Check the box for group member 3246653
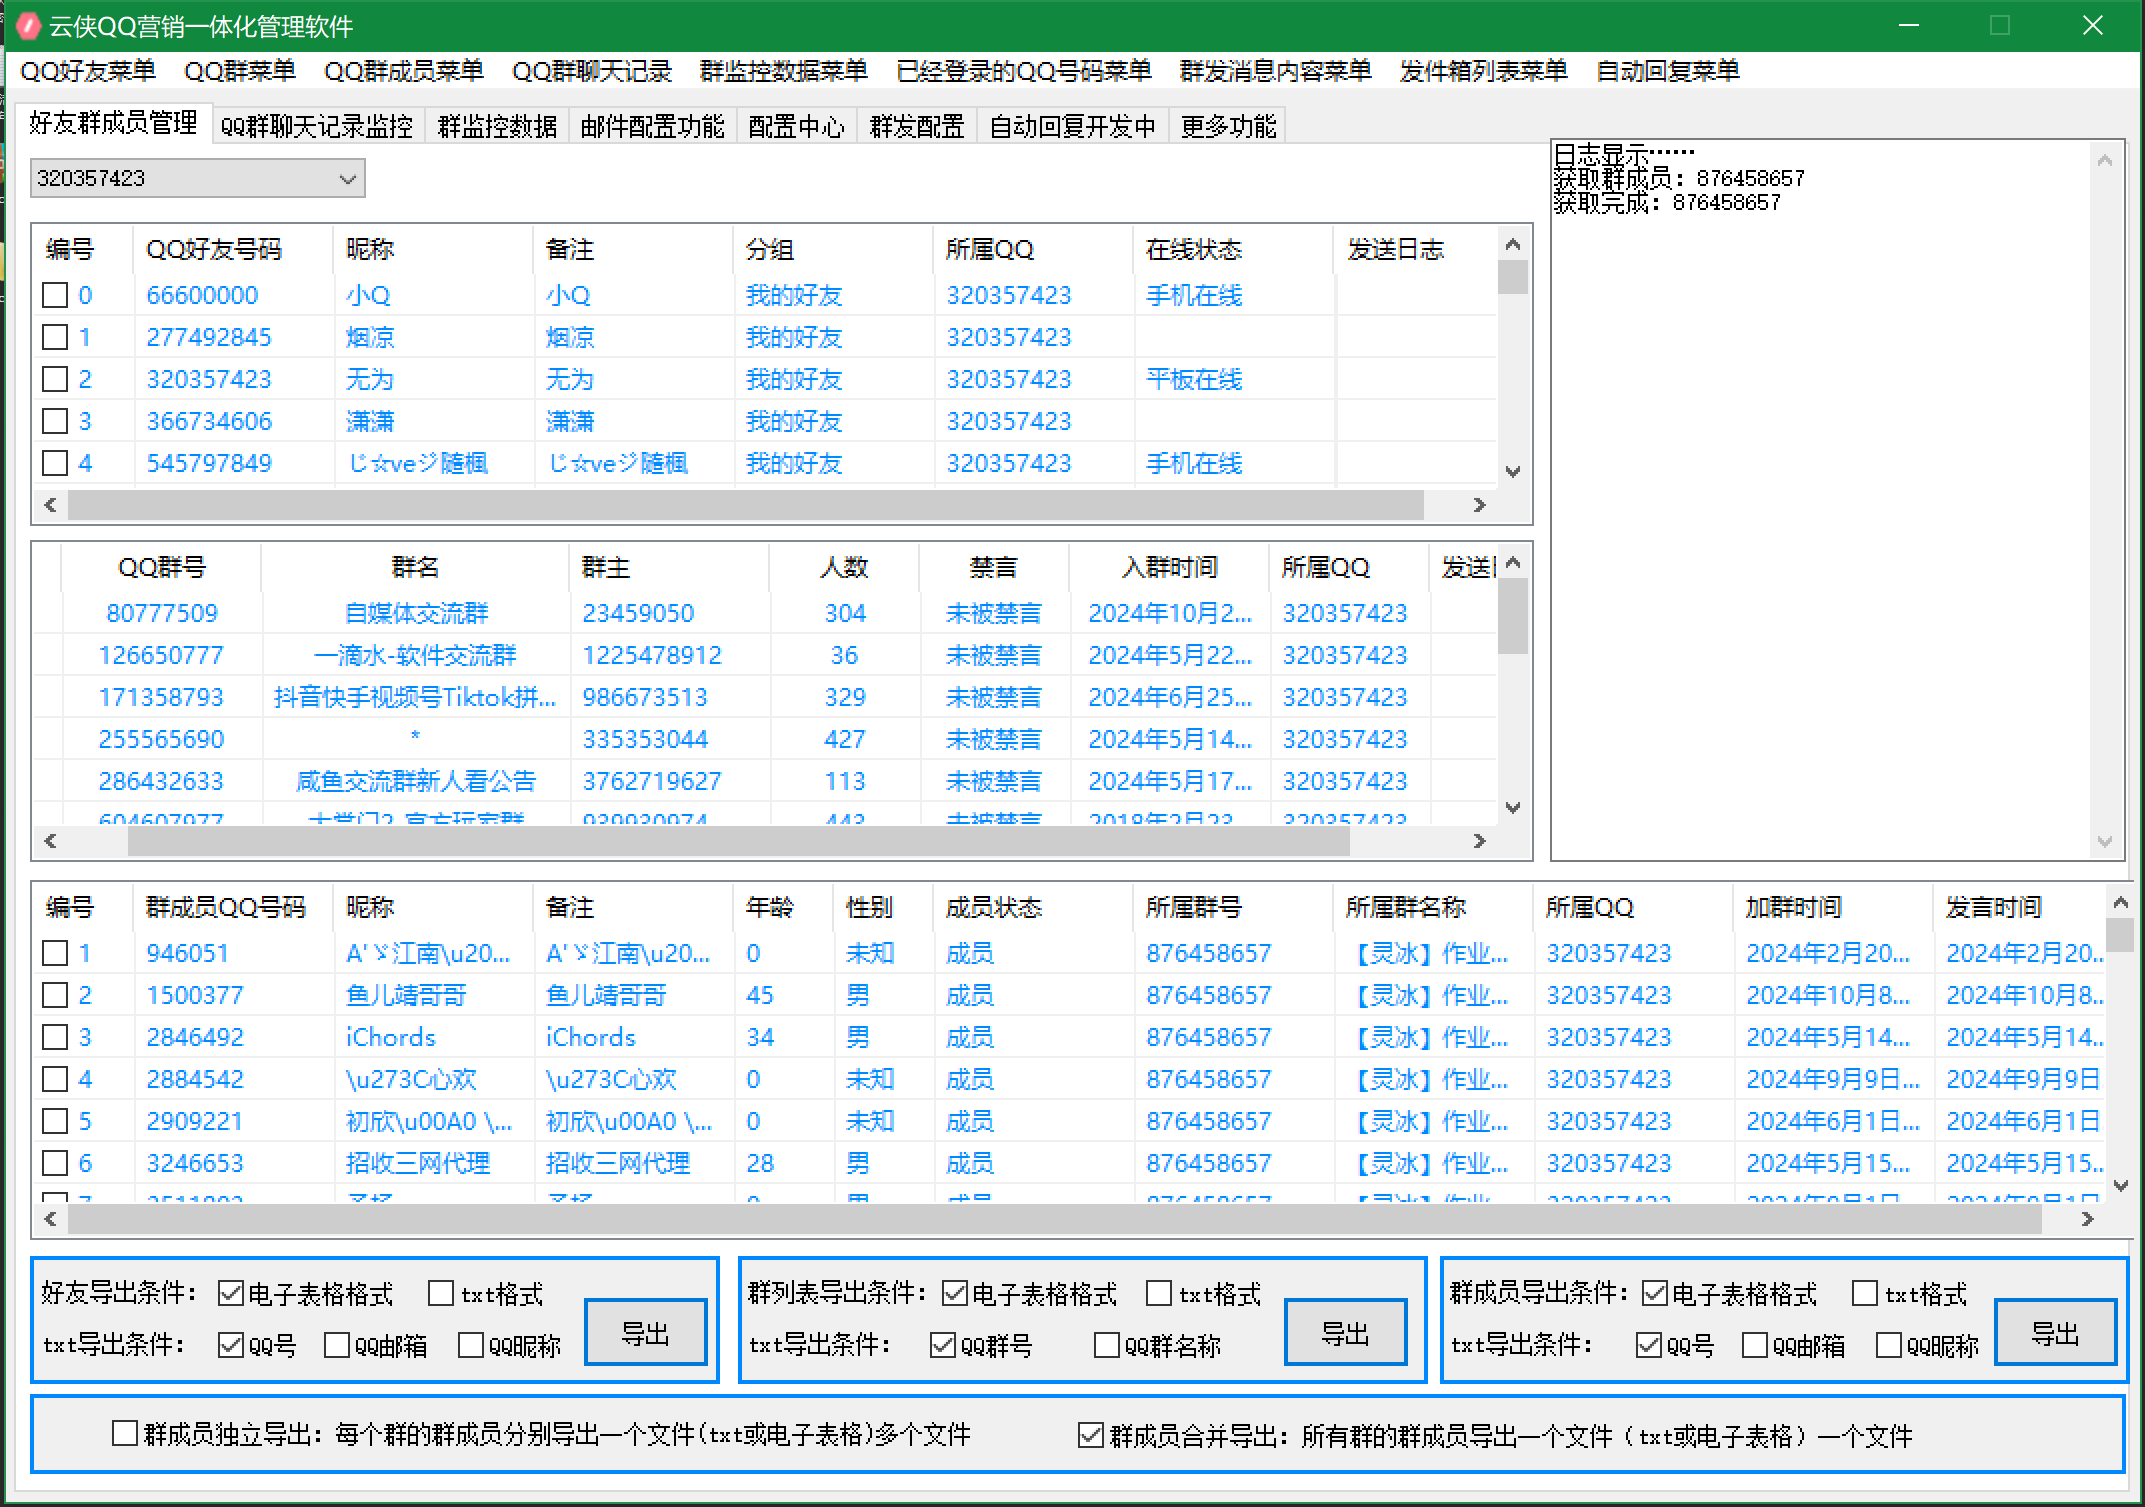Image resolution: width=2145 pixels, height=1507 pixels. (x=55, y=1163)
